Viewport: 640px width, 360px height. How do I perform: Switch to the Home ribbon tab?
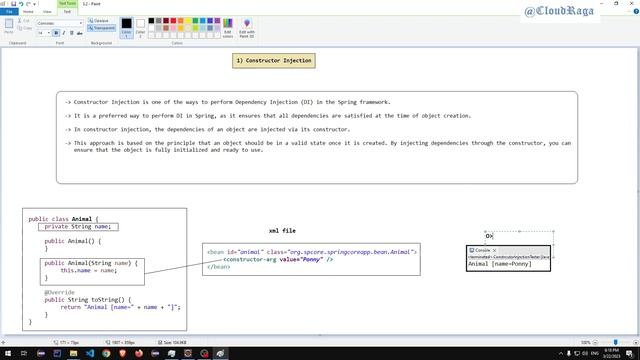tap(28, 11)
